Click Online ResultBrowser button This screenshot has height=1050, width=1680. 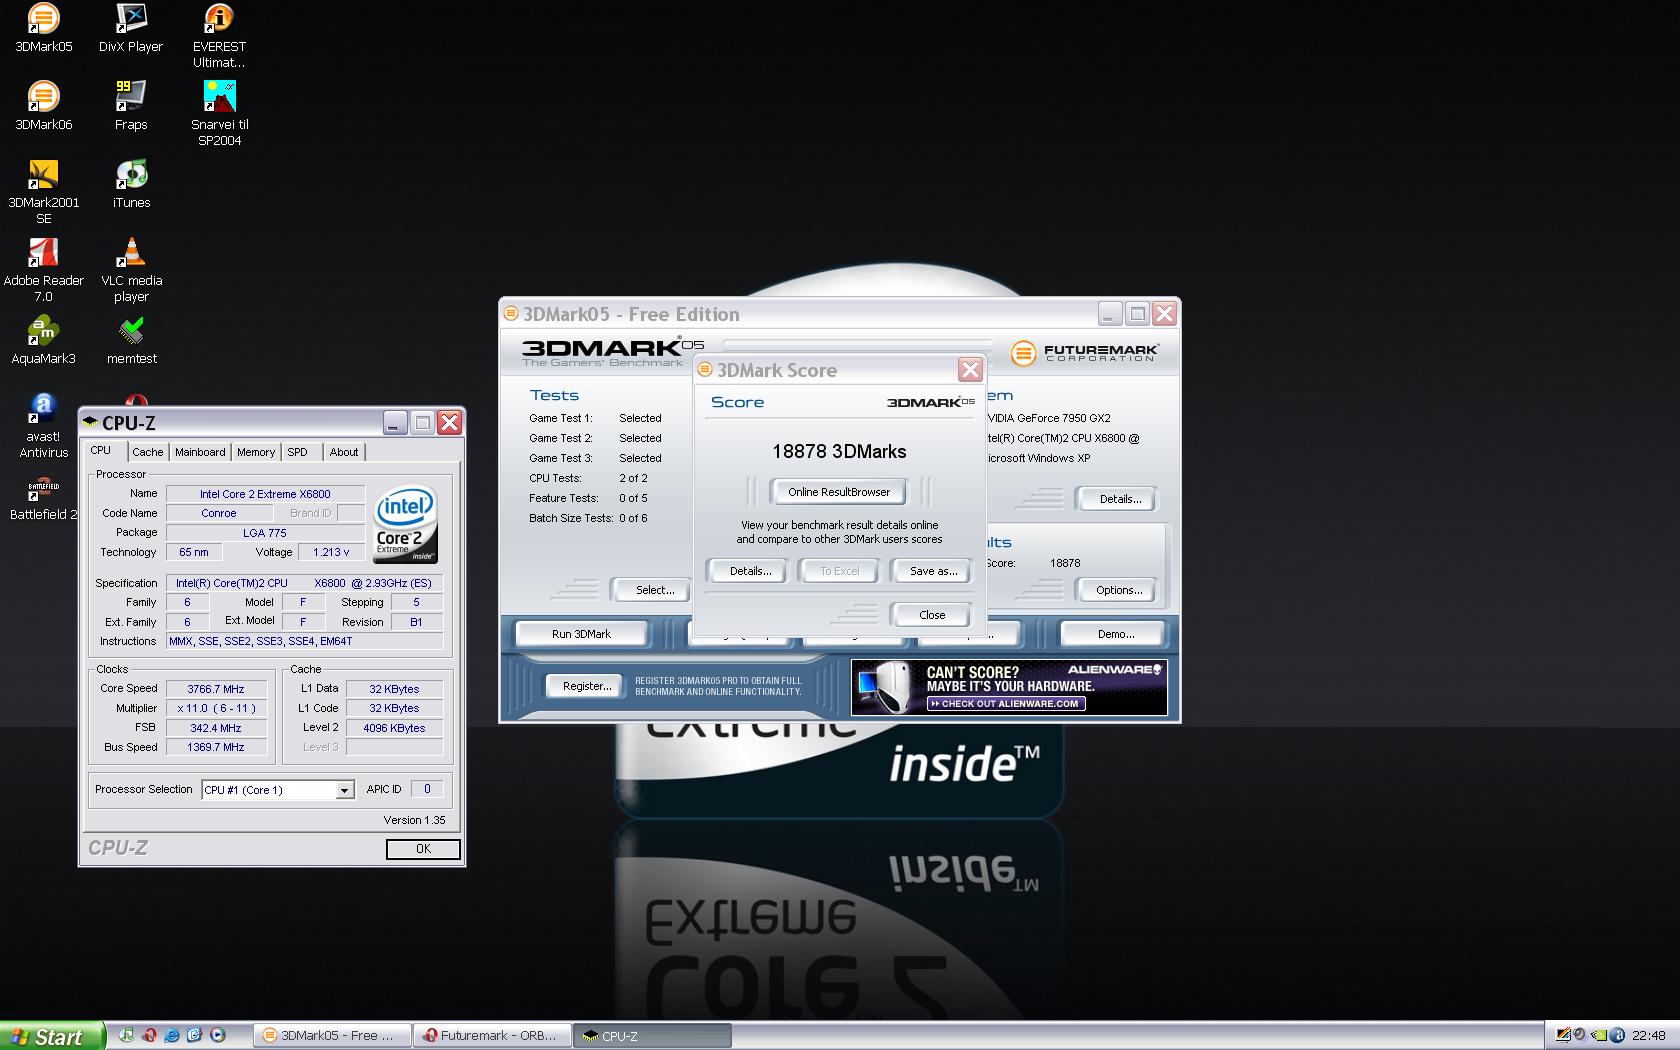(x=839, y=492)
